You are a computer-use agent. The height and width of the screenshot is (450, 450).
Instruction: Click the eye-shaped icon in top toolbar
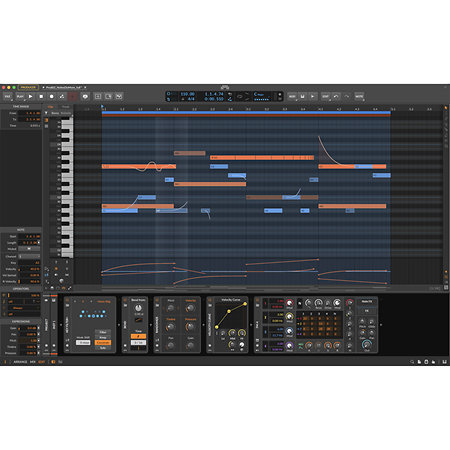(x=85, y=96)
